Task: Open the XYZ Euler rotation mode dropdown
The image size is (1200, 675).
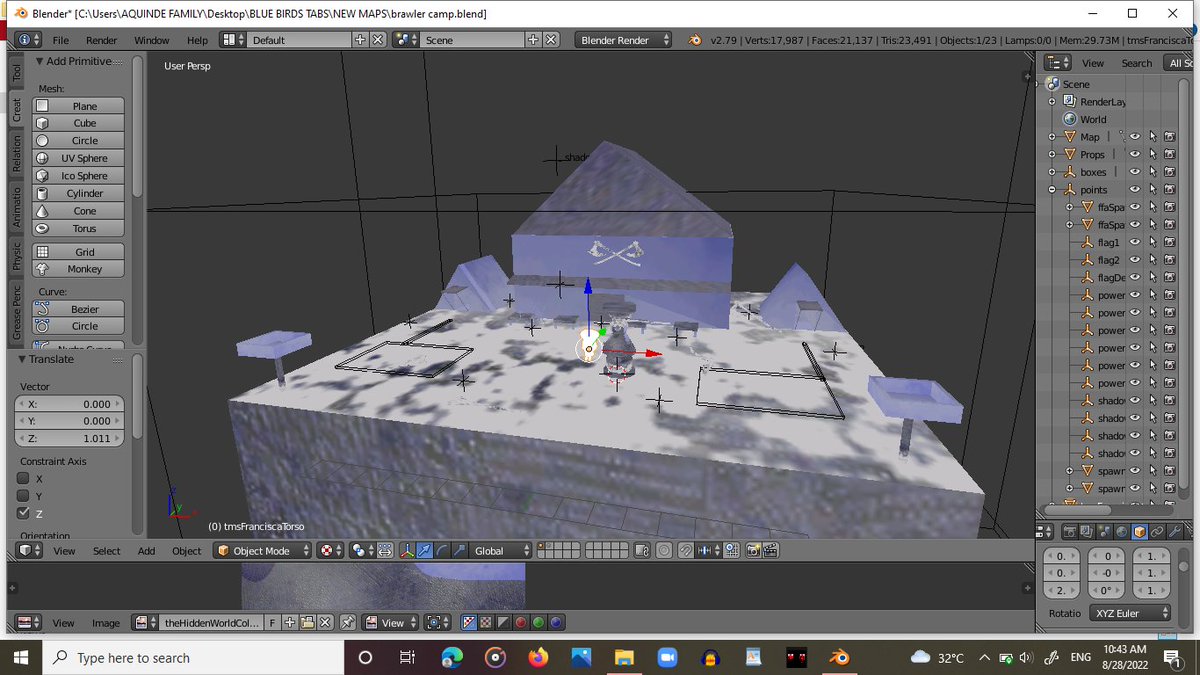Action: pos(1129,613)
